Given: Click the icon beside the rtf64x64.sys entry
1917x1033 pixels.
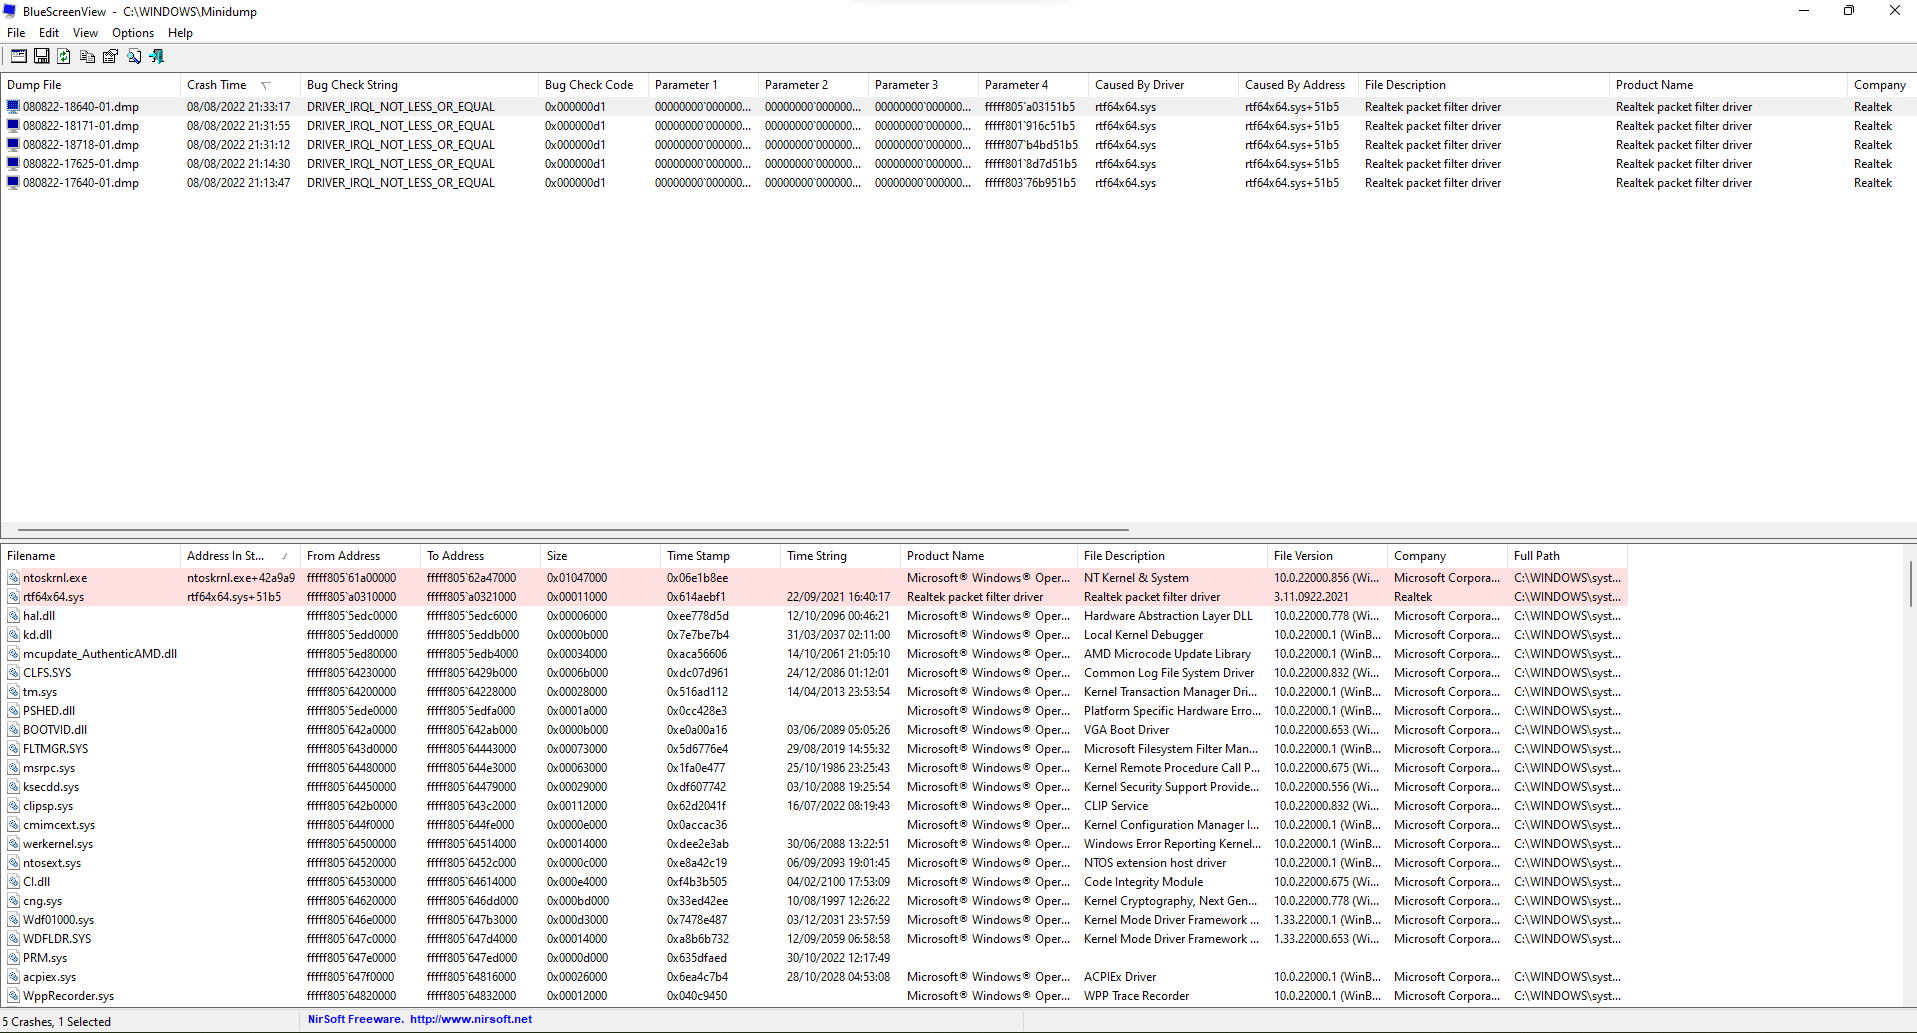Looking at the screenshot, I should click(x=13, y=596).
